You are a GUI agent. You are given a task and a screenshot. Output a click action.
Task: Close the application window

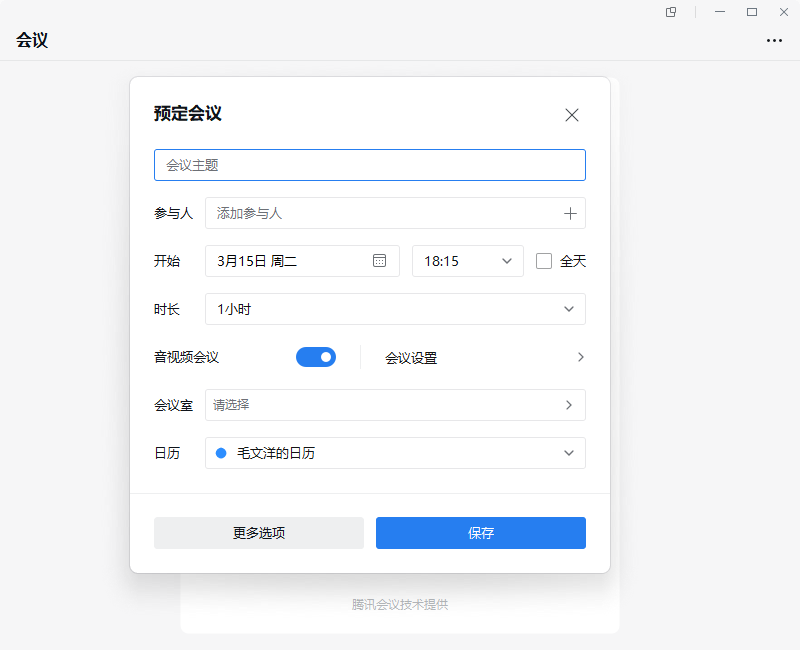784,12
